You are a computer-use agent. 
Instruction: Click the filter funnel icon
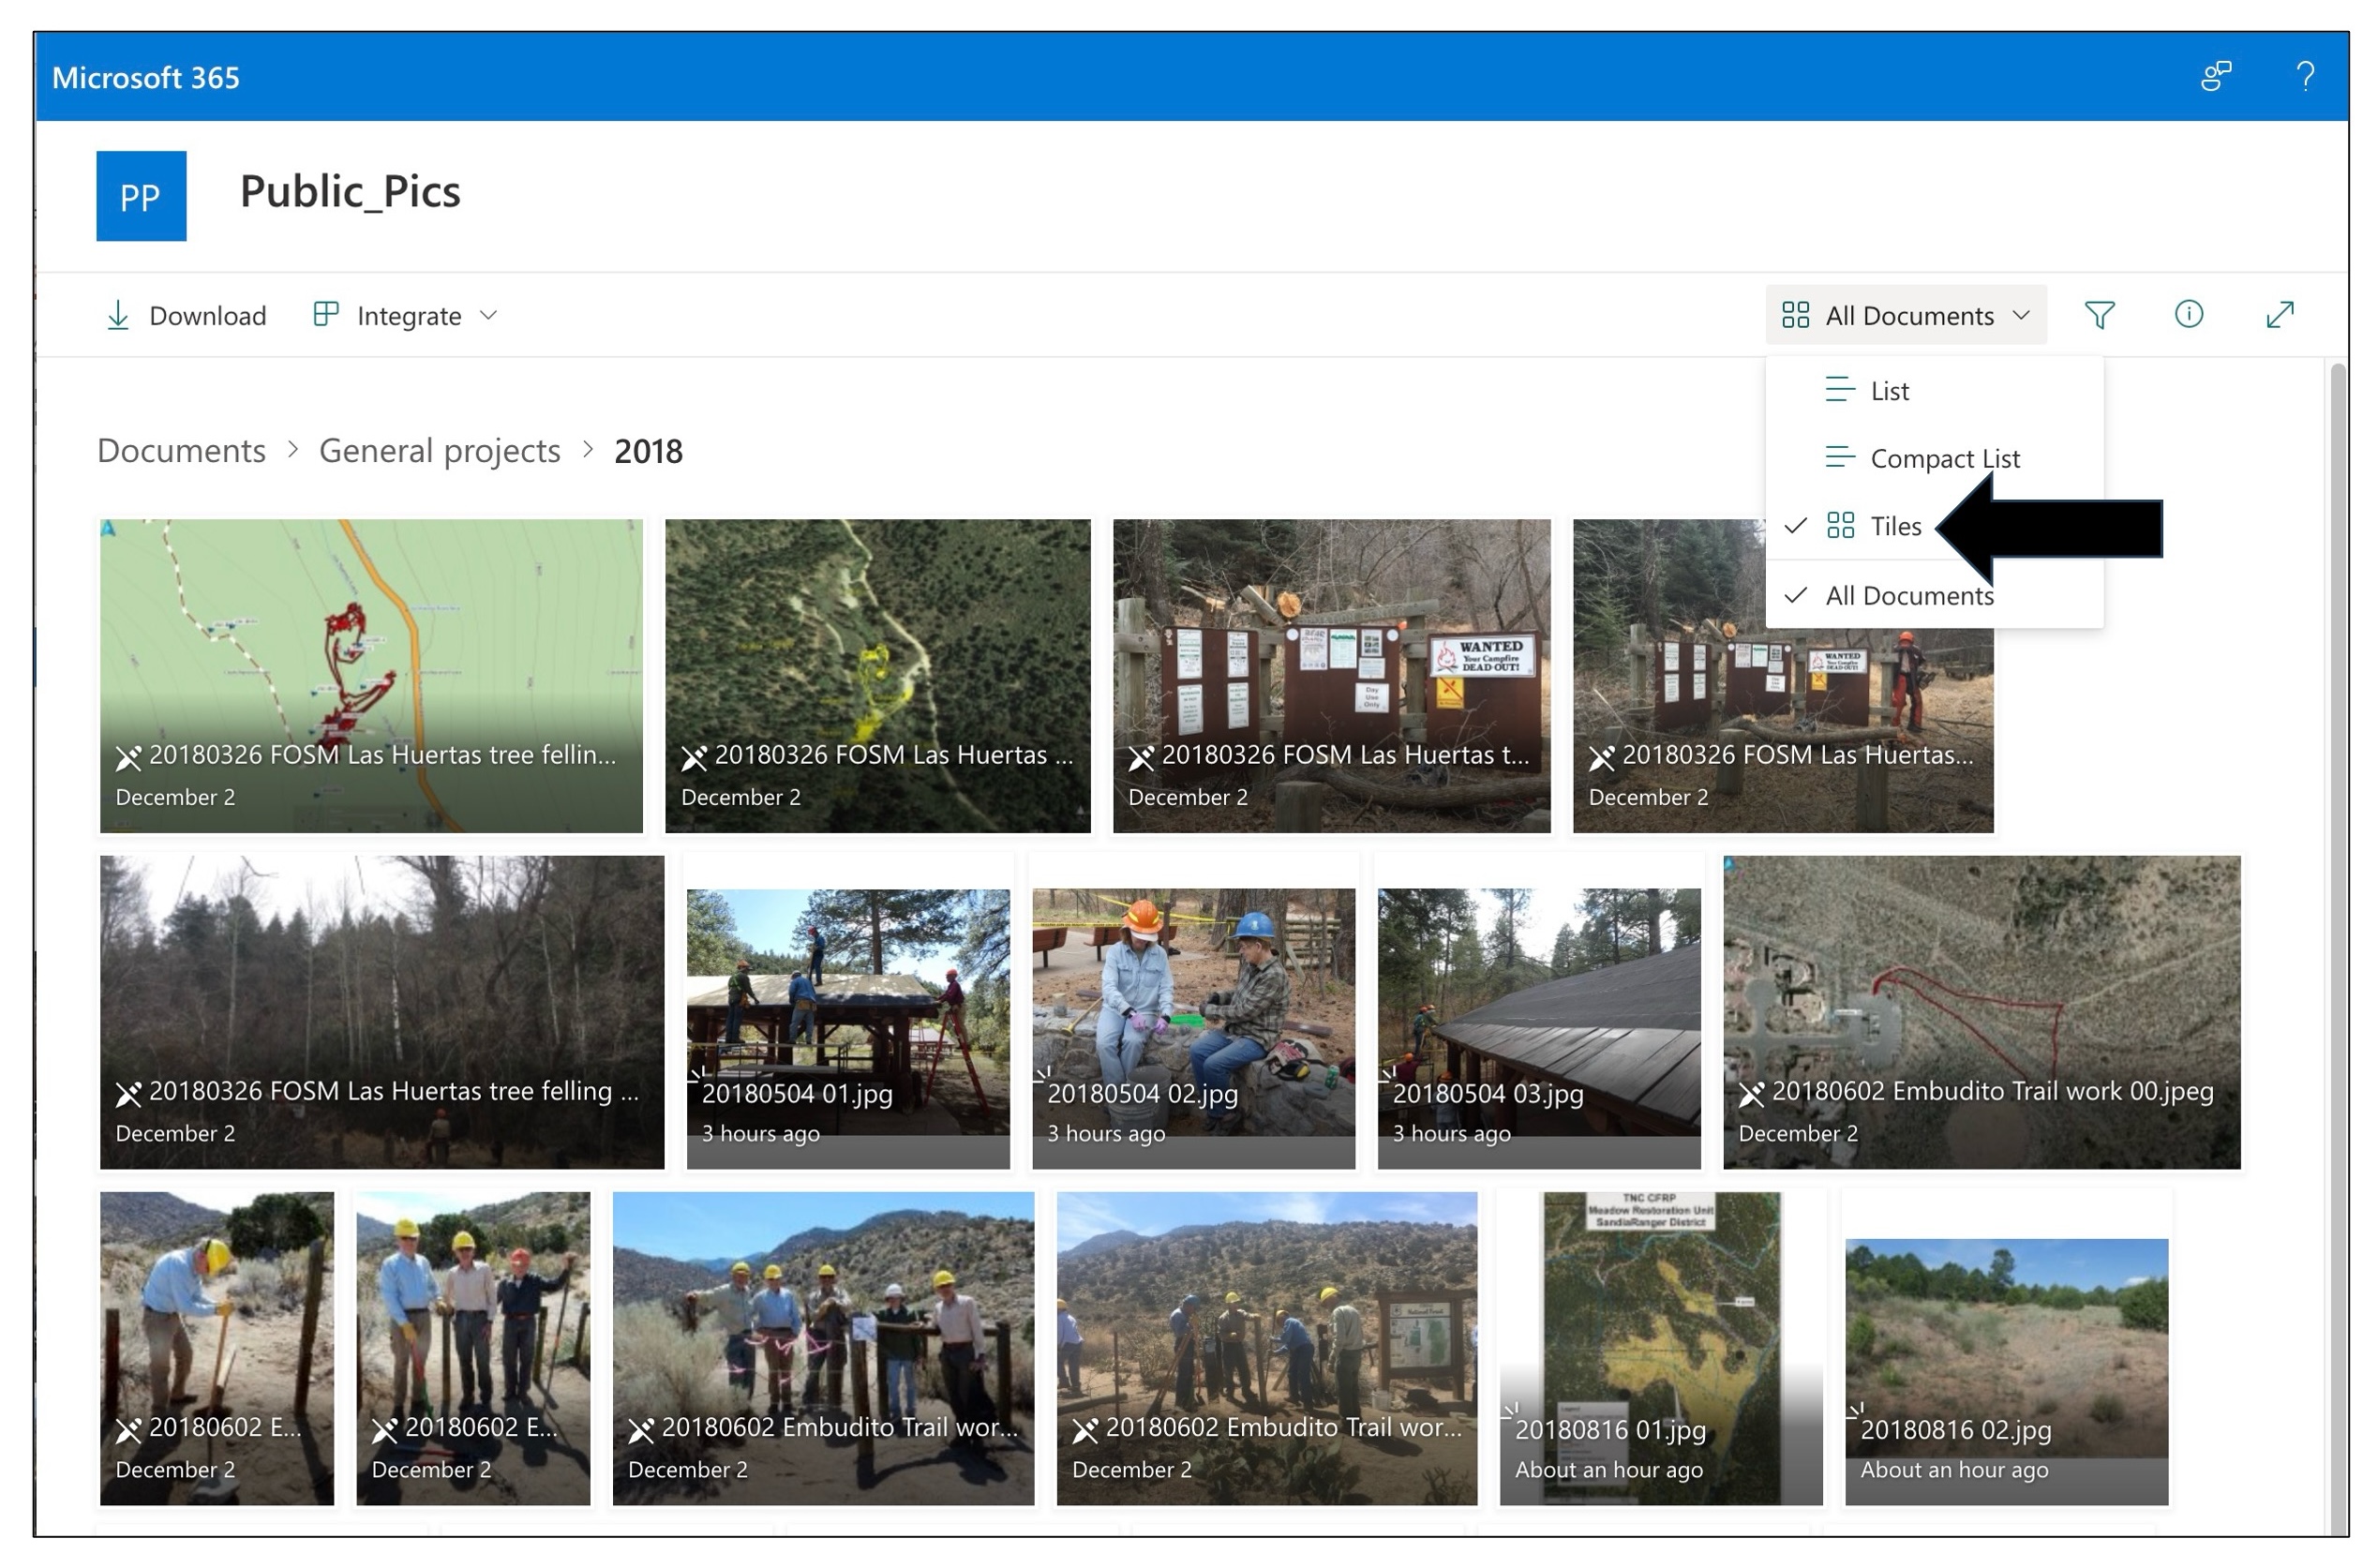coord(2098,316)
